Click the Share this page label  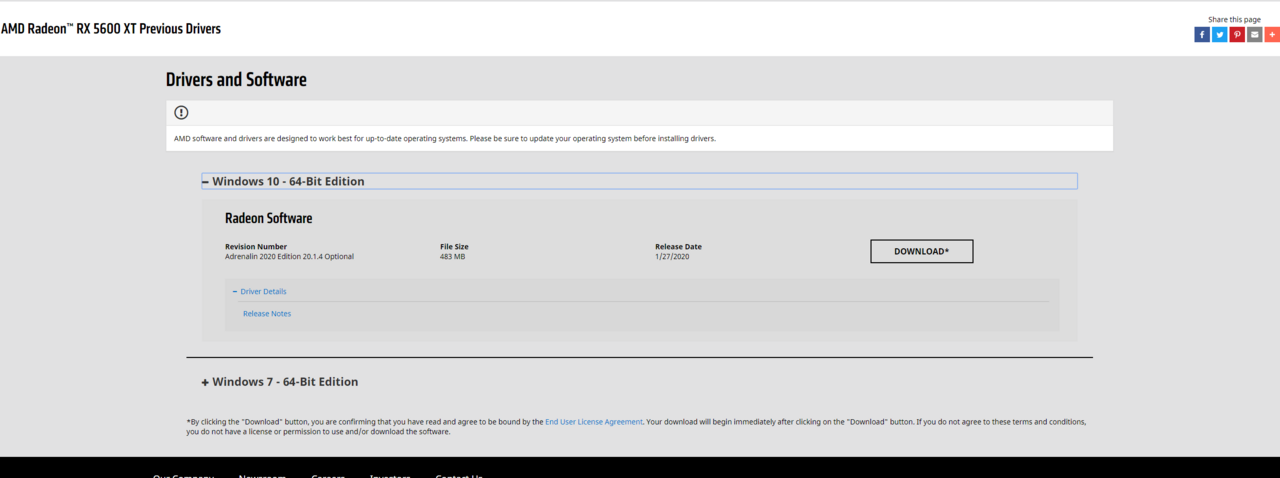click(x=1234, y=19)
